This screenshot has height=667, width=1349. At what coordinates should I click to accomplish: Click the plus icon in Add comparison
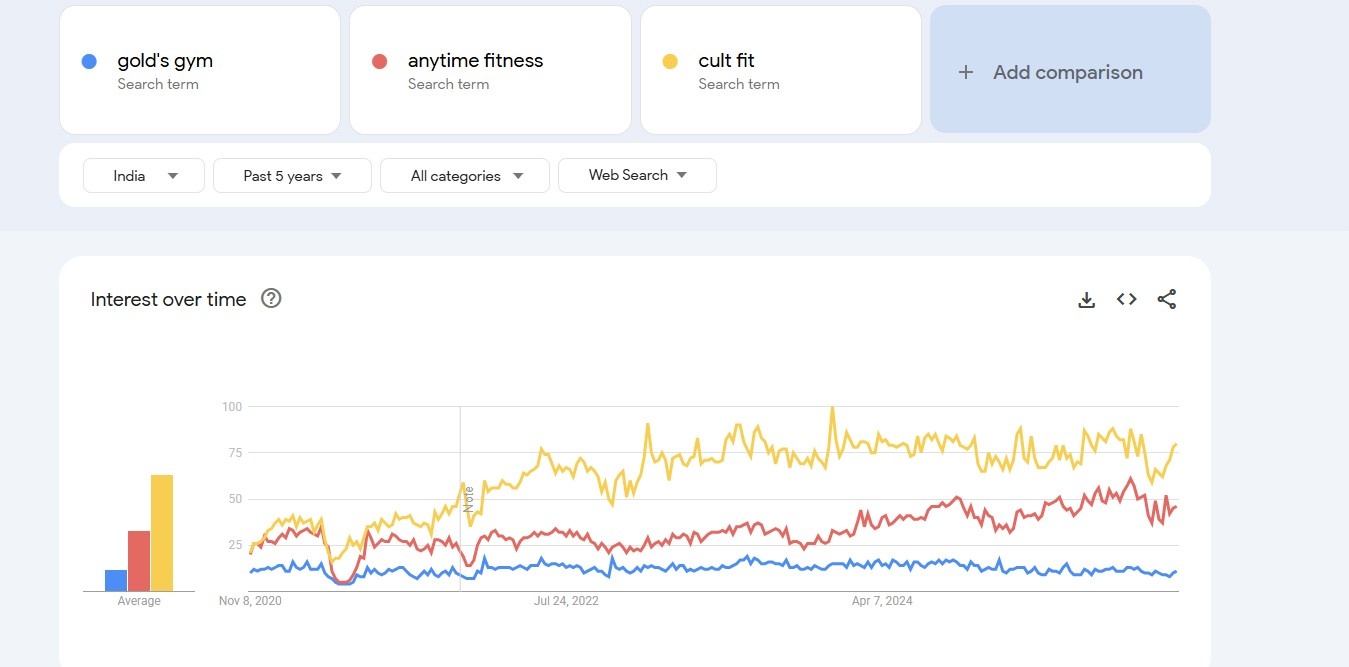tap(965, 72)
